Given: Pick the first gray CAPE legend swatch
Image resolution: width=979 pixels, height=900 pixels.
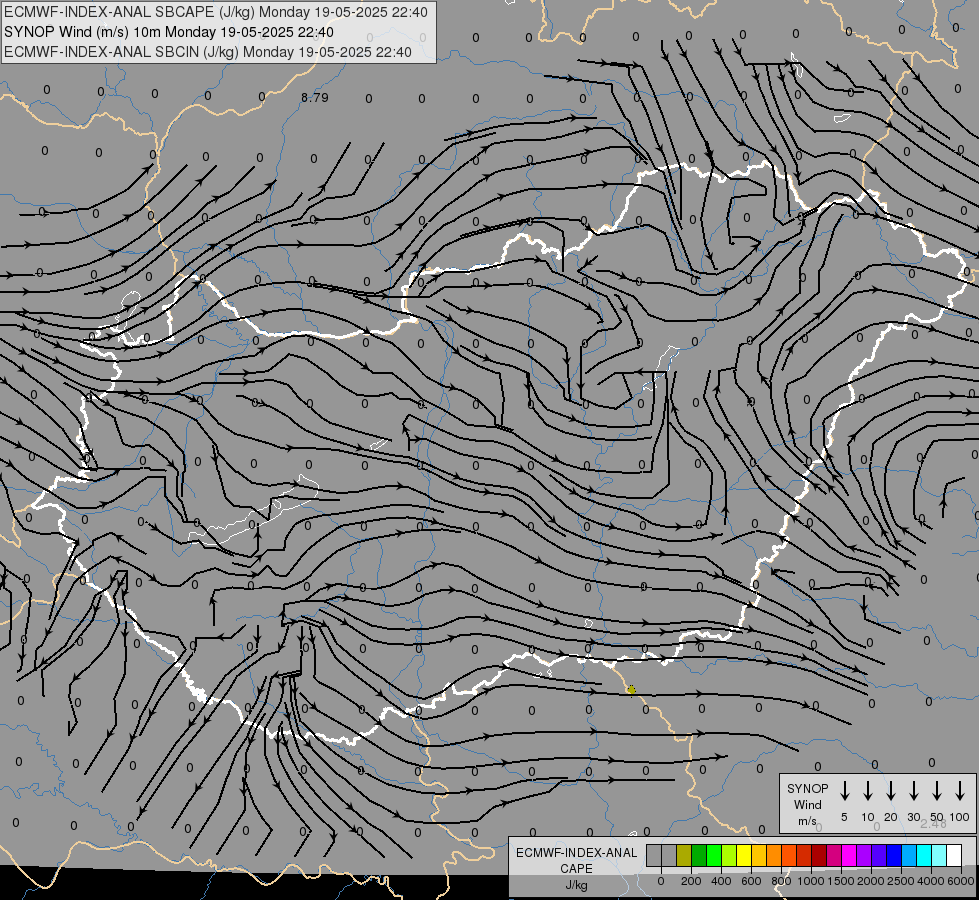Looking at the screenshot, I should coord(654,855).
